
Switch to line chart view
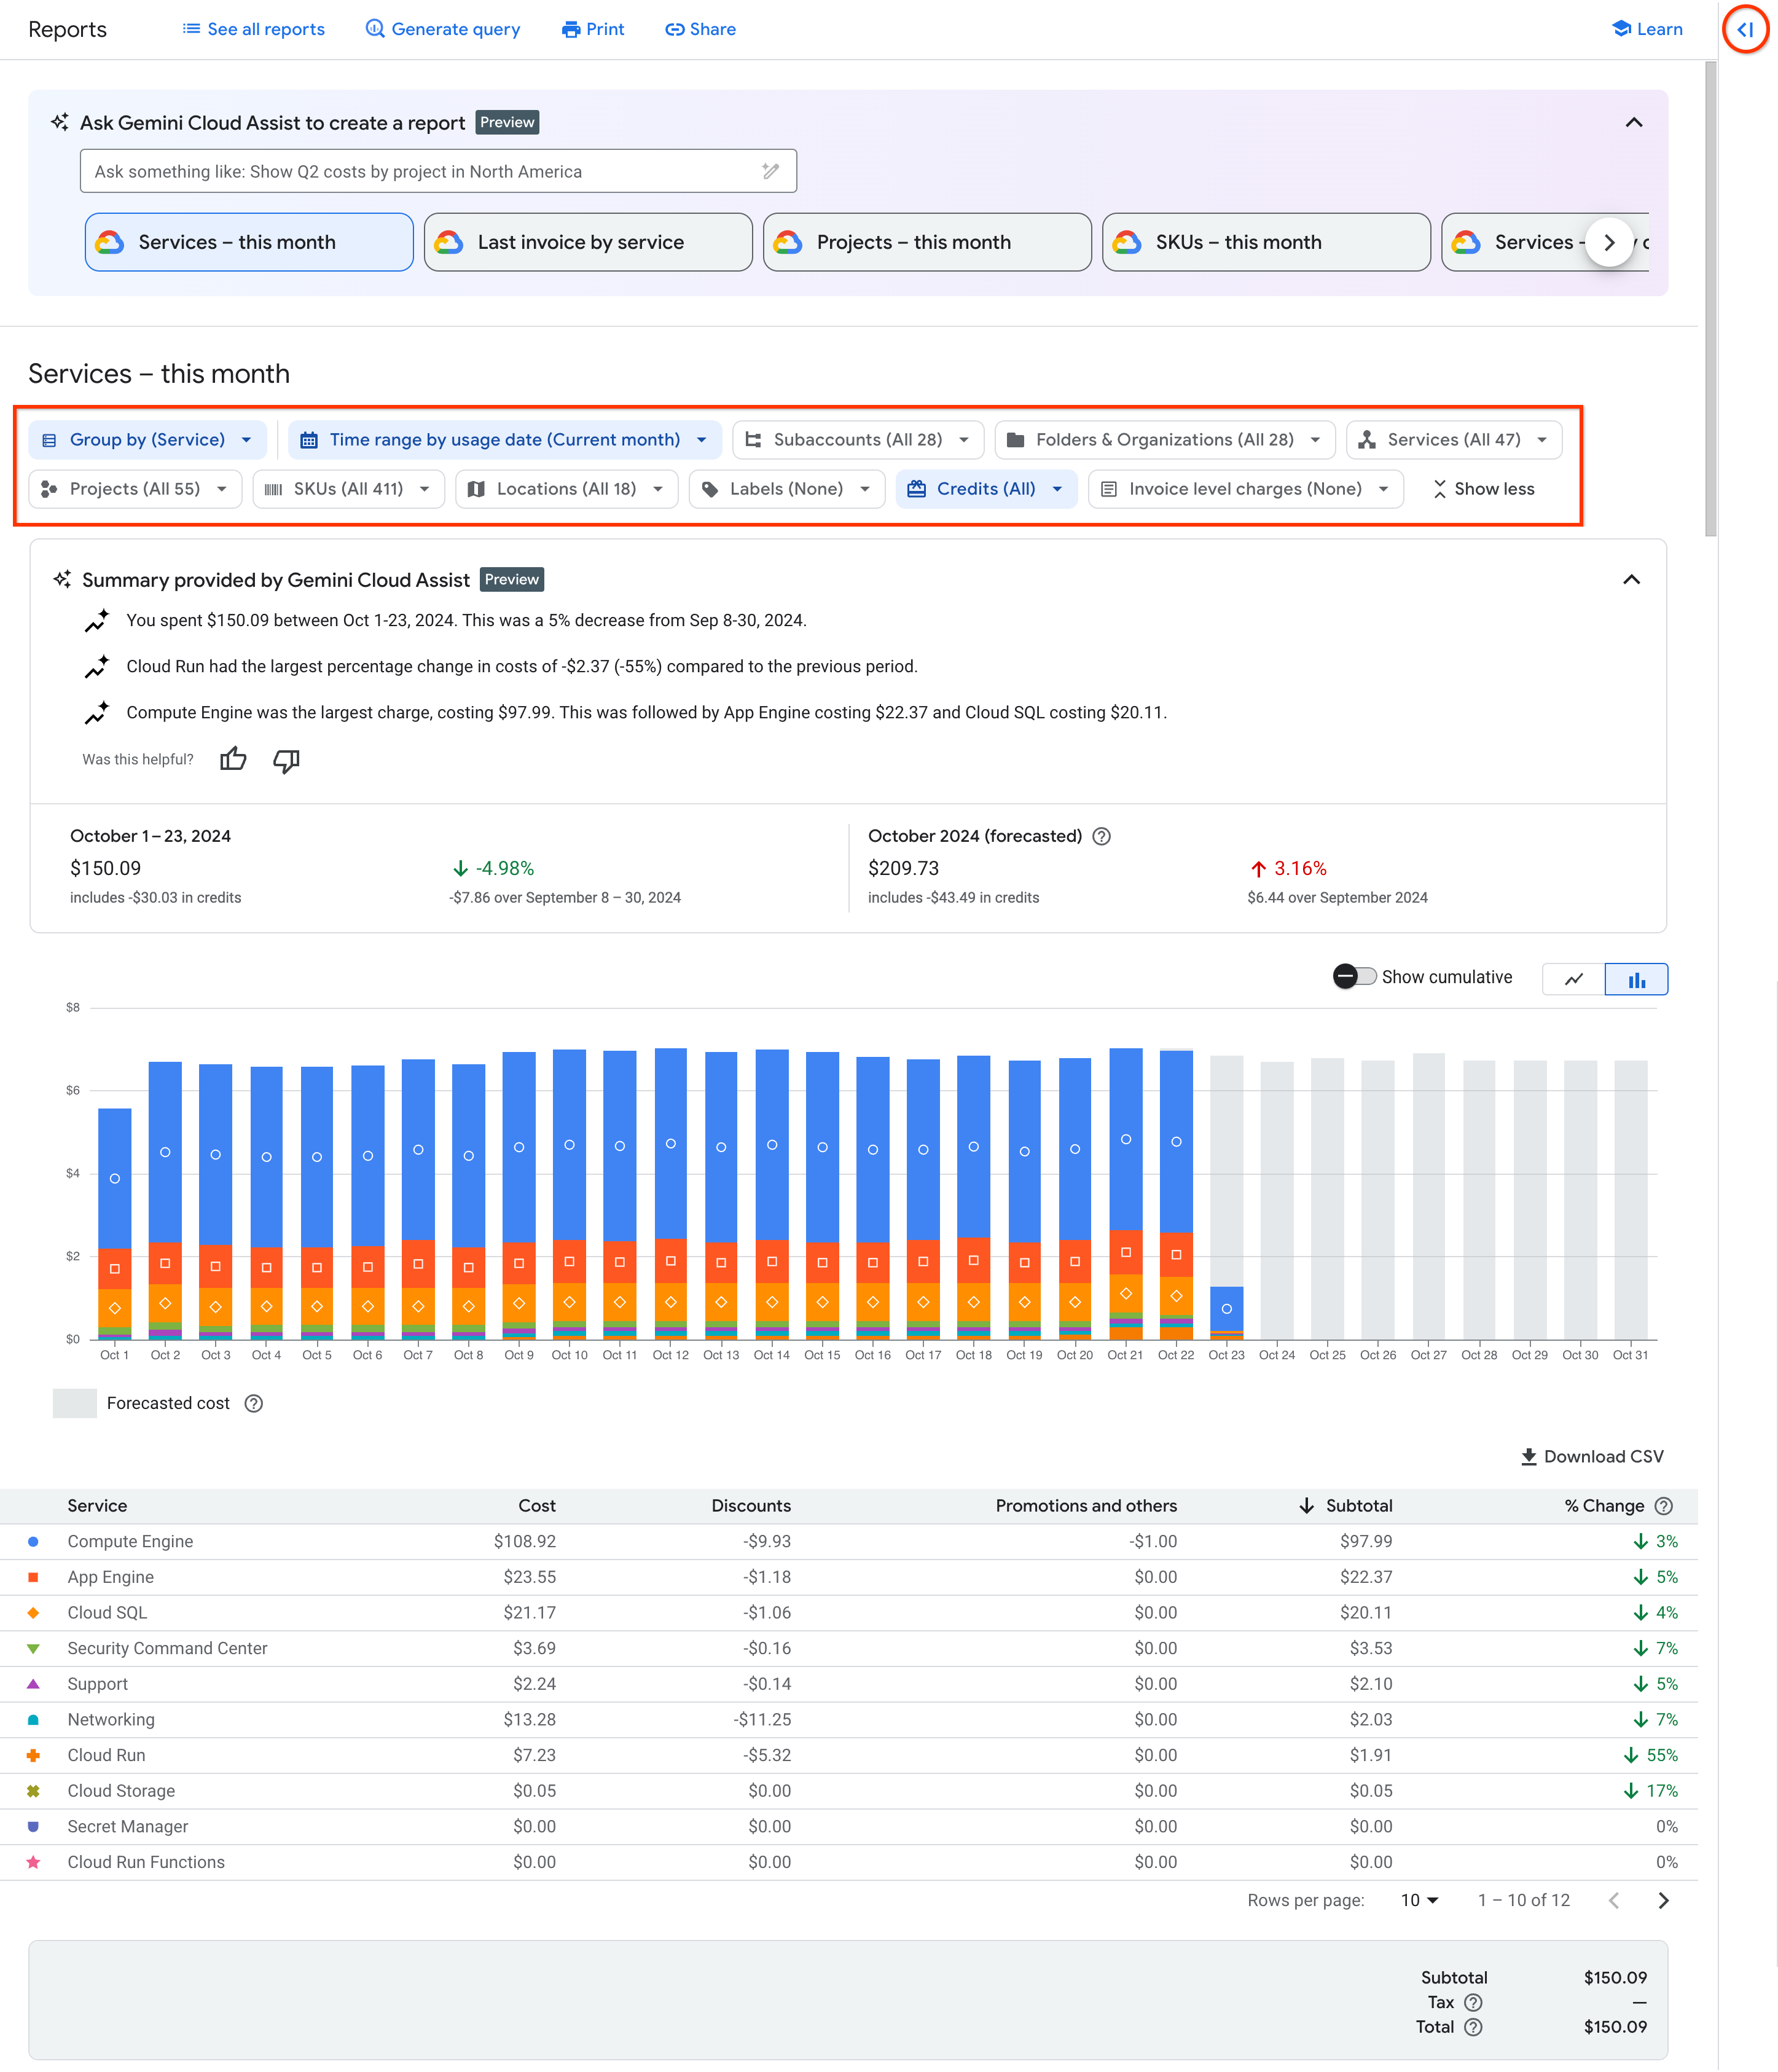1573,979
